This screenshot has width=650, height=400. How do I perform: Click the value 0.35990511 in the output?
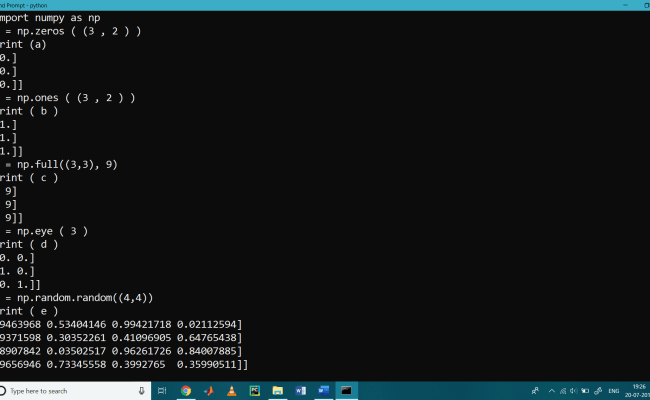206,364
